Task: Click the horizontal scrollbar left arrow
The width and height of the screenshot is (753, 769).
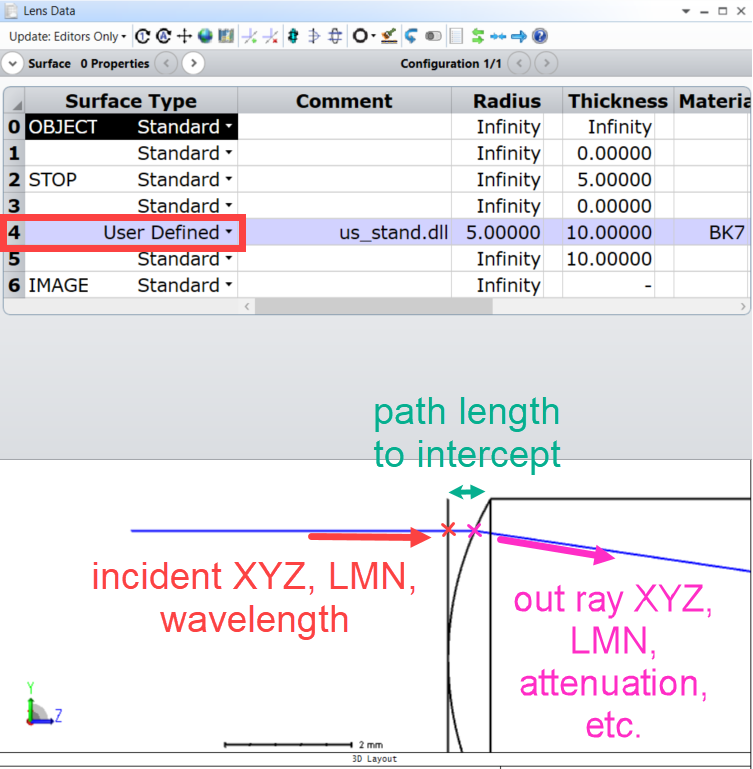Action: pyautogui.click(x=247, y=307)
